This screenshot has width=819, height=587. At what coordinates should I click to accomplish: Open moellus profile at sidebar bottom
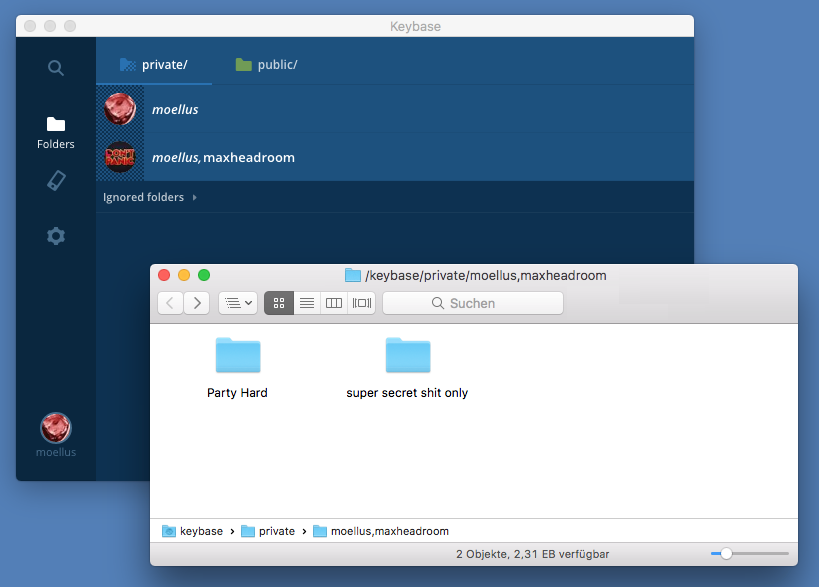(x=56, y=435)
